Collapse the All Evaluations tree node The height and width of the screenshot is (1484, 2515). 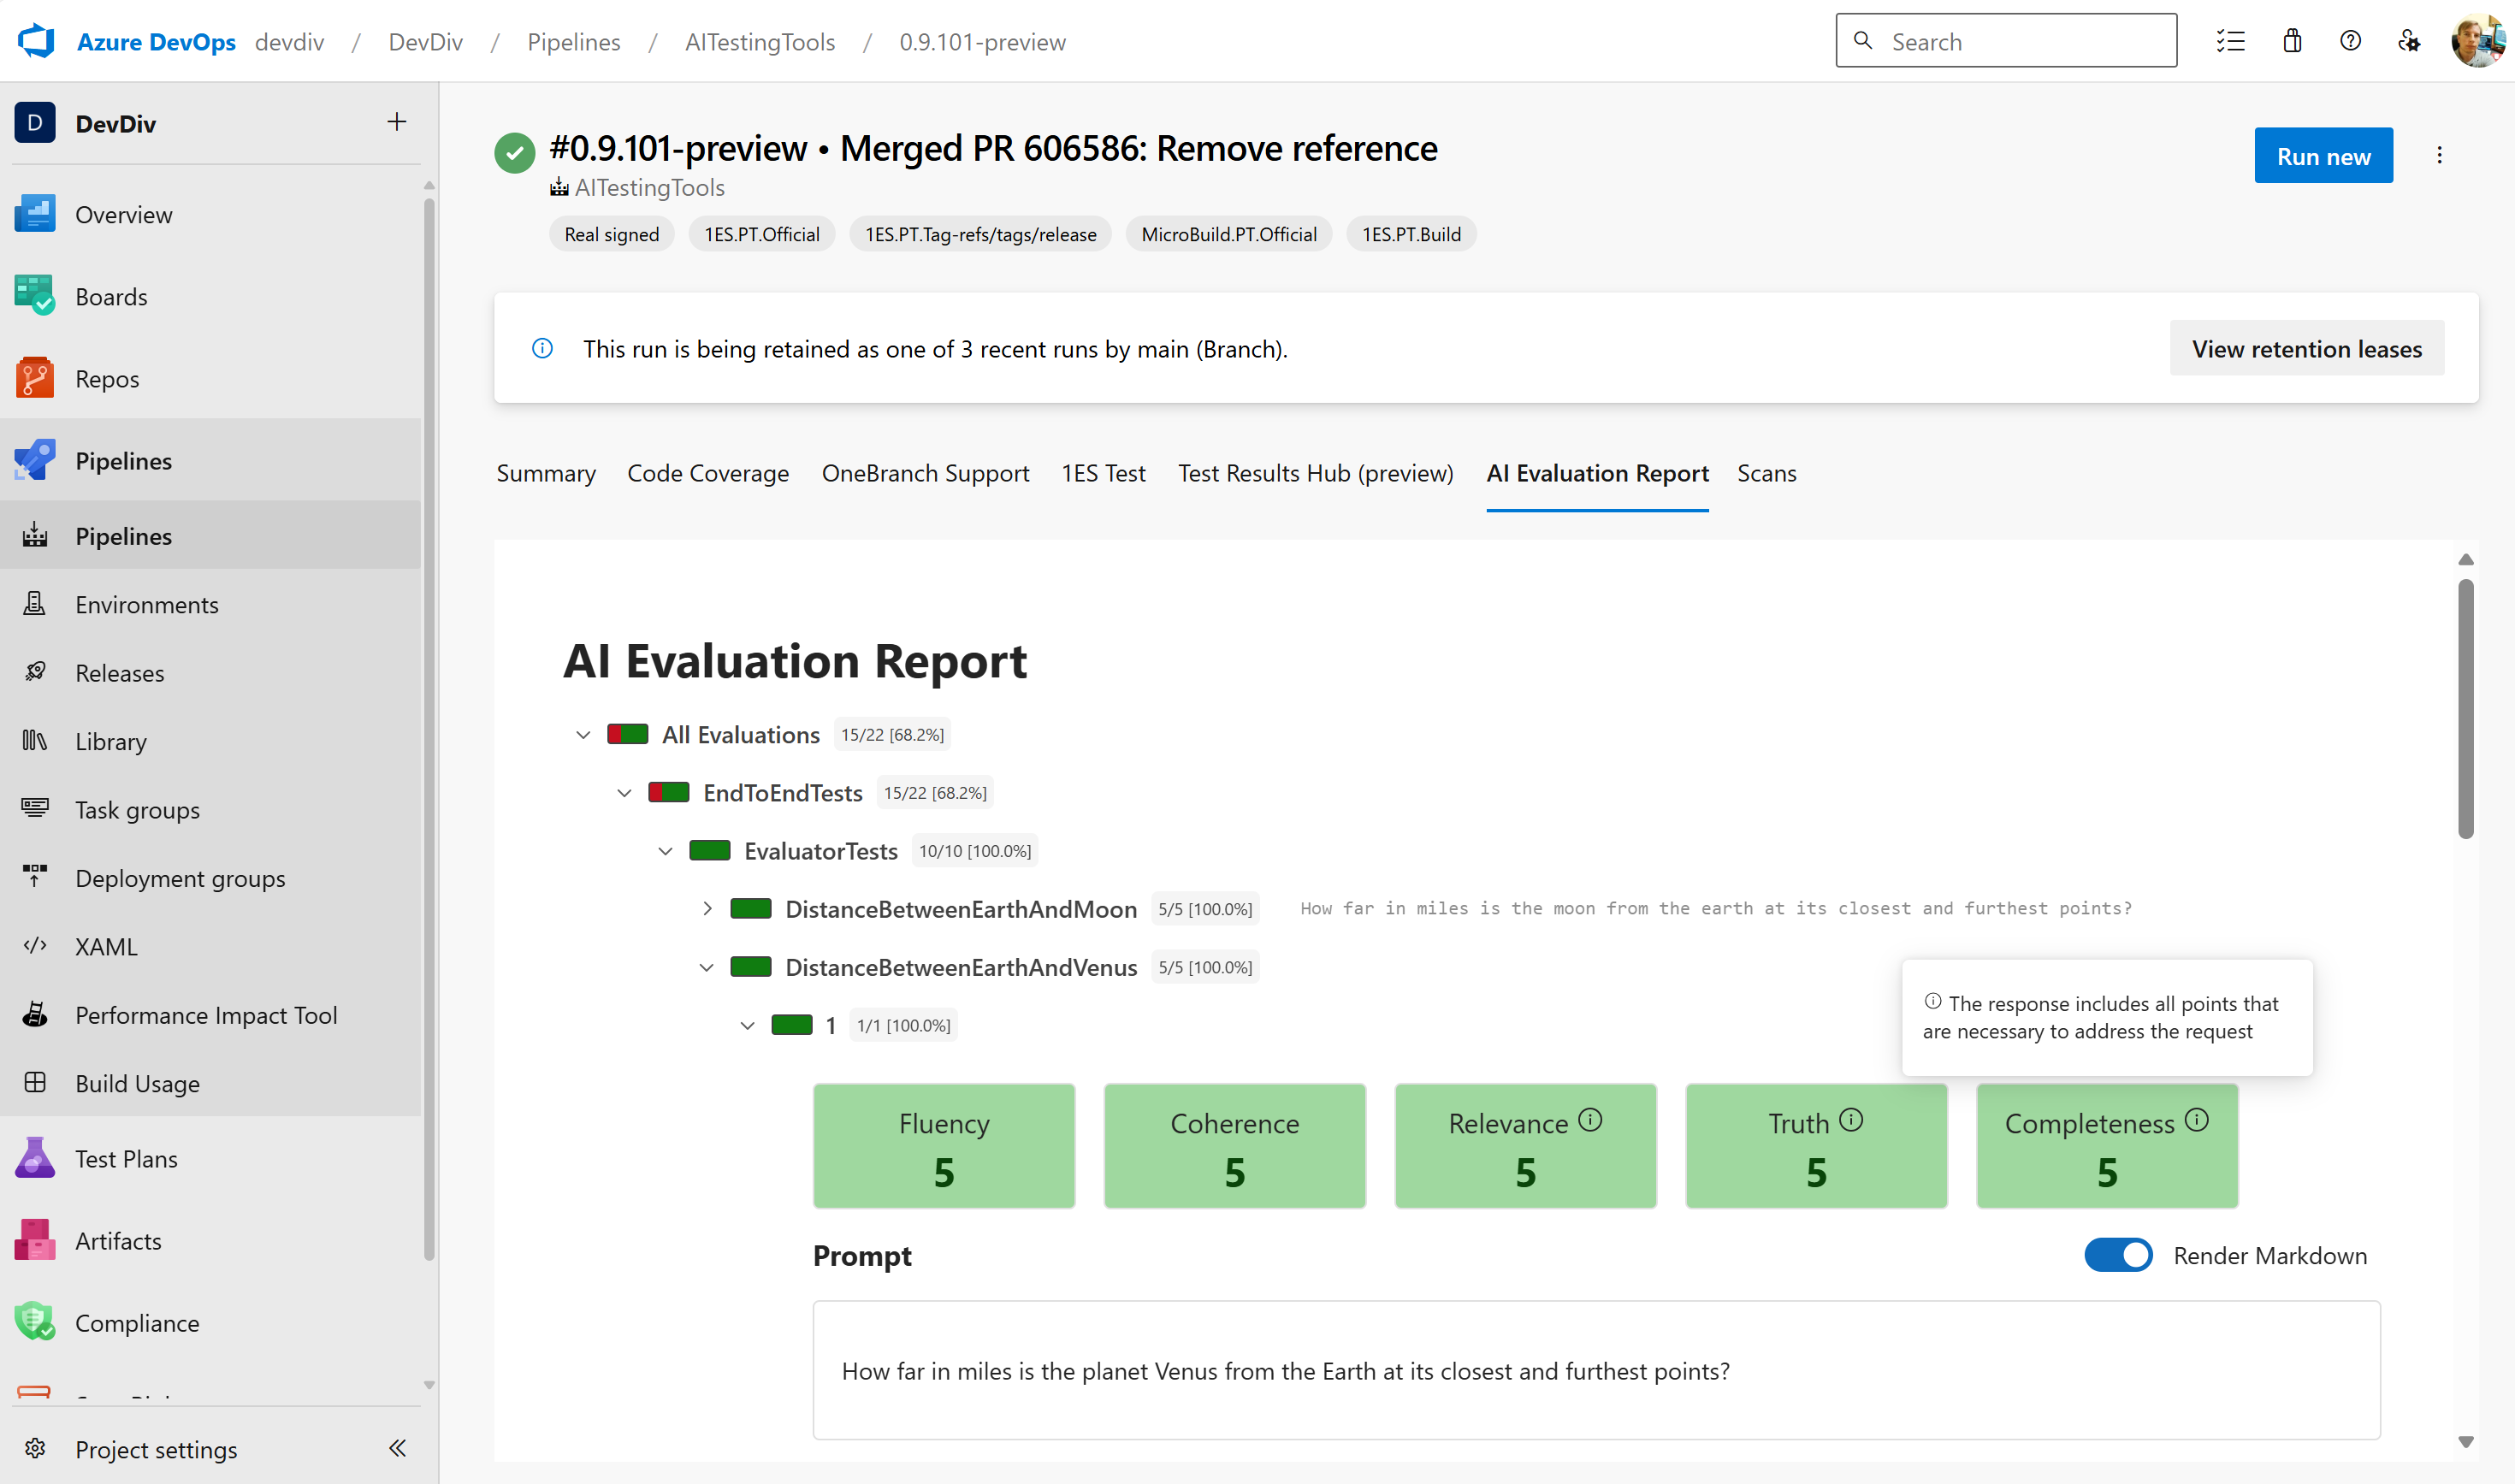point(583,735)
